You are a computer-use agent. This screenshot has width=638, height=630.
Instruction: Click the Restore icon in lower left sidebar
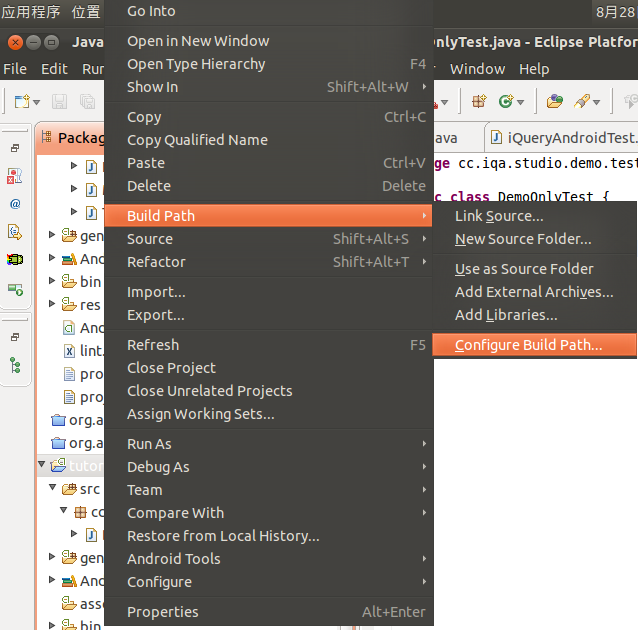coord(15,337)
